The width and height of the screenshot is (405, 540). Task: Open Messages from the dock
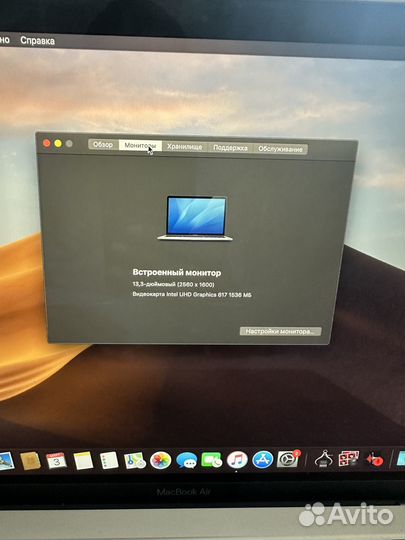tap(186, 461)
